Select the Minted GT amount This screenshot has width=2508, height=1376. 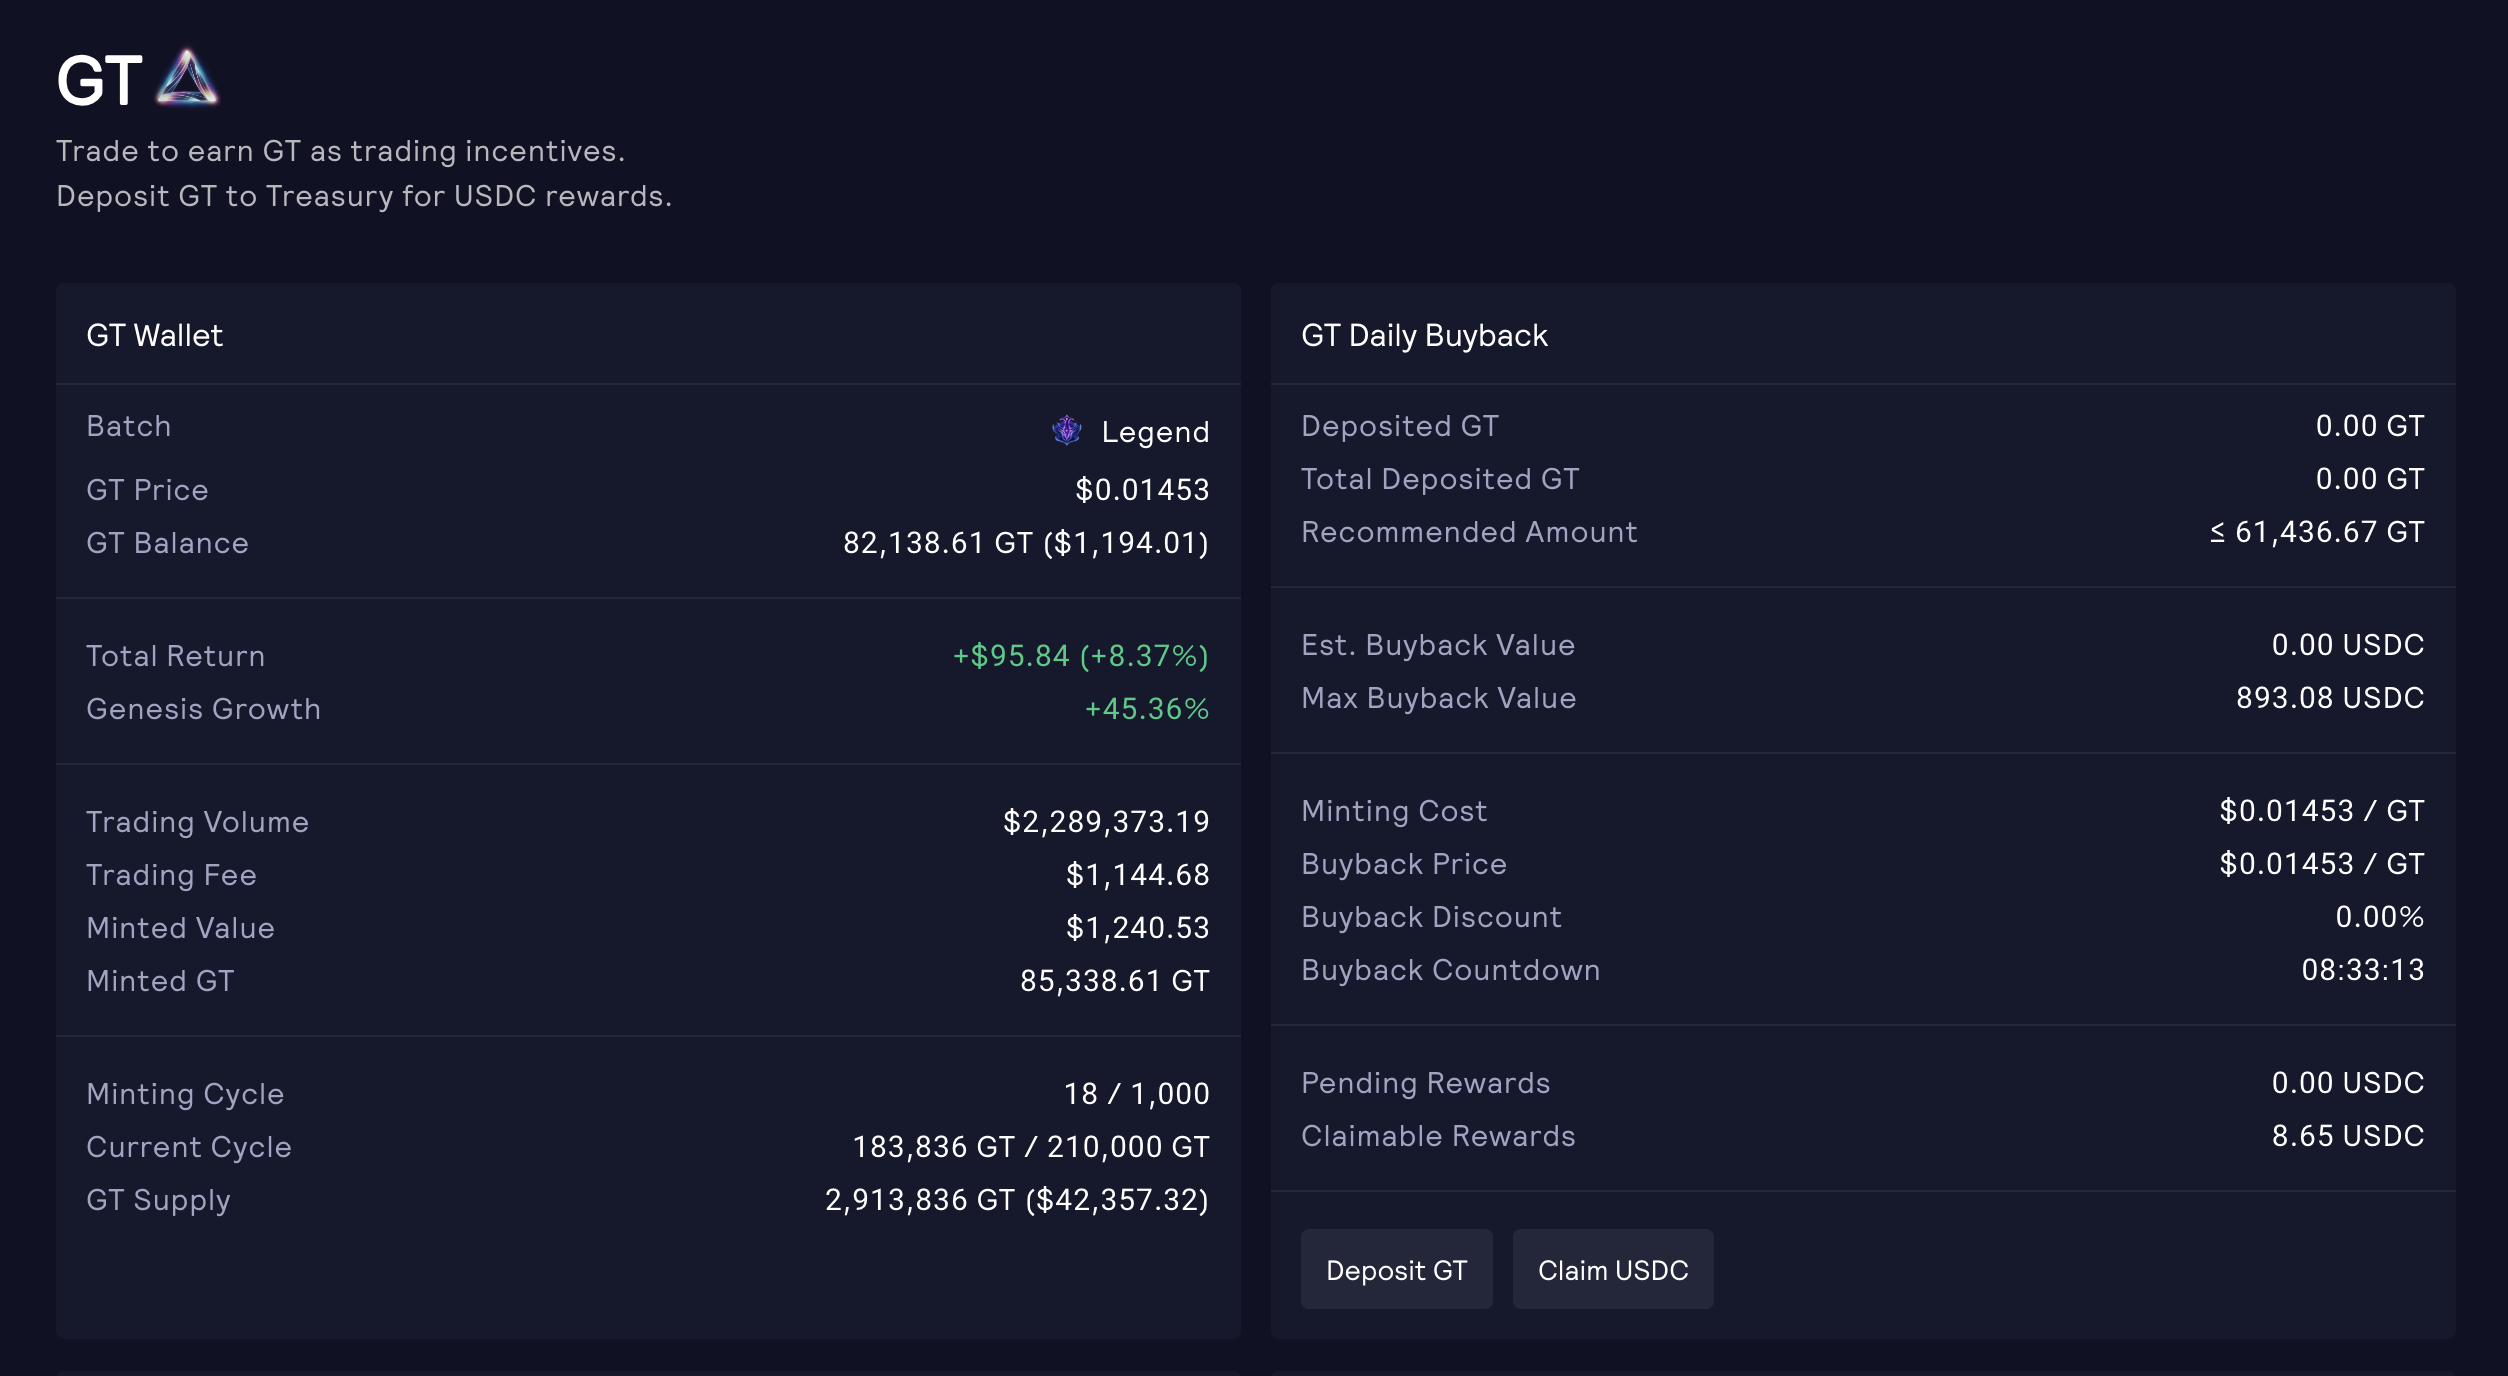[x=1114, y=981]
